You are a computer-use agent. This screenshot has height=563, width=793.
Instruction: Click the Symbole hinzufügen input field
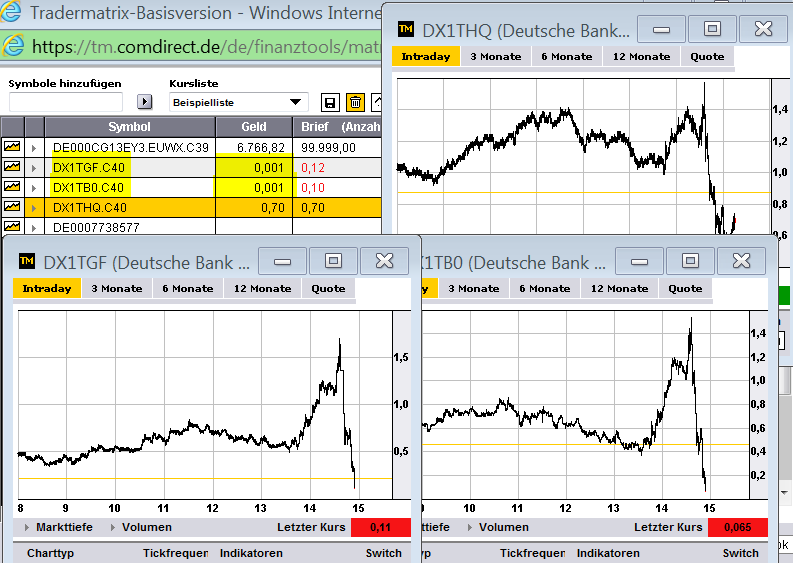[66, 102]
